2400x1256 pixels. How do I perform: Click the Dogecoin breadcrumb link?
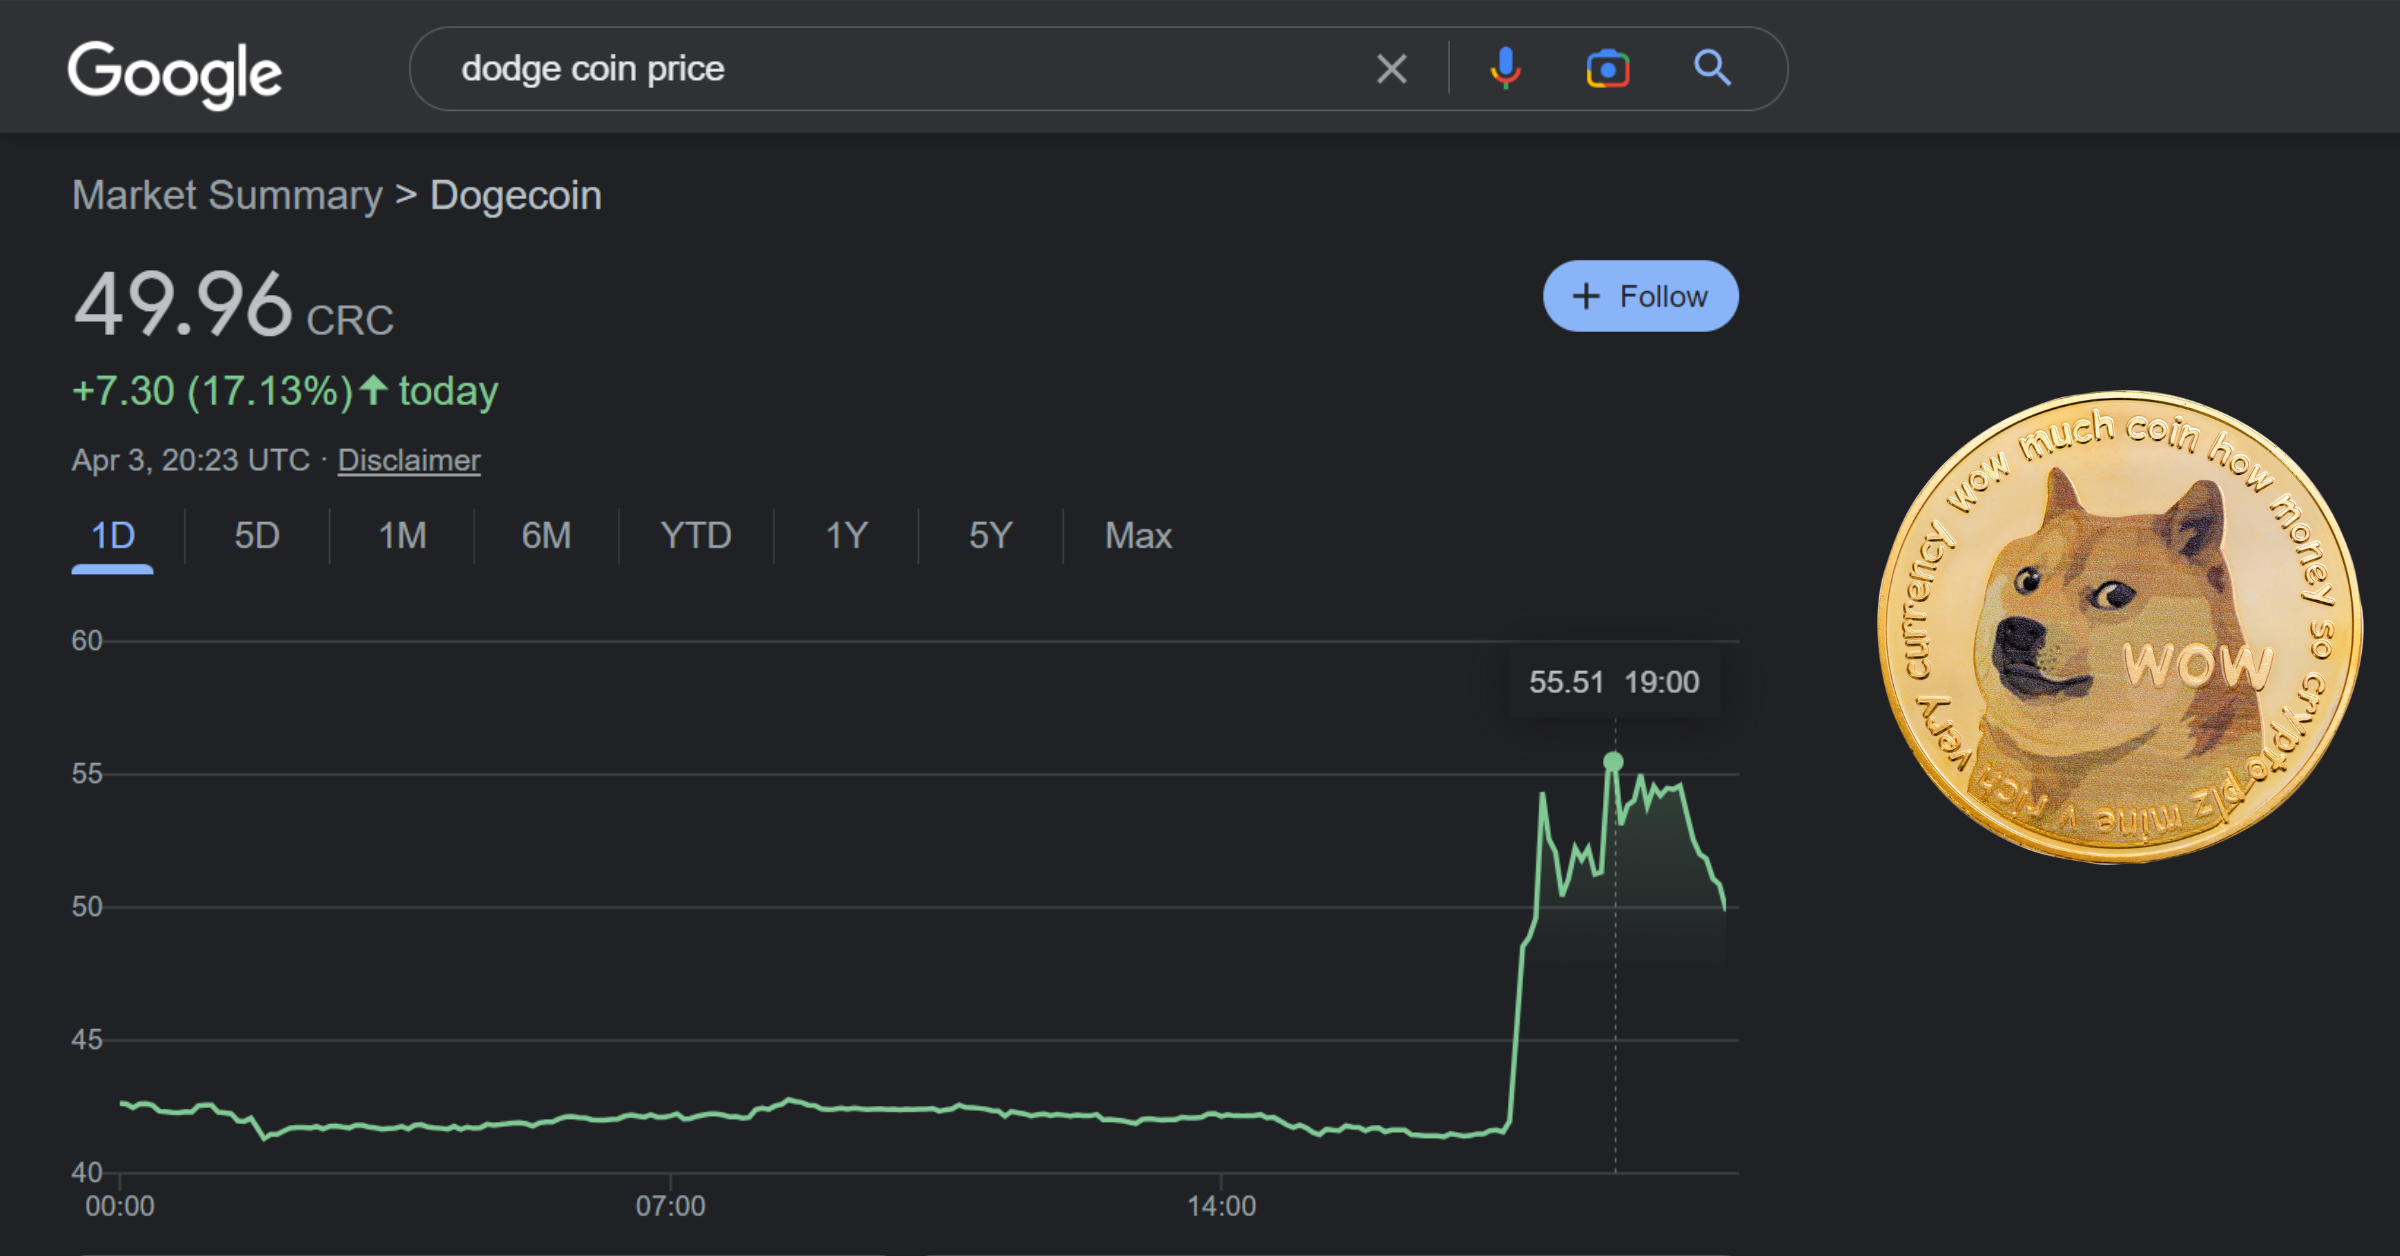click(x=516, y=195)
